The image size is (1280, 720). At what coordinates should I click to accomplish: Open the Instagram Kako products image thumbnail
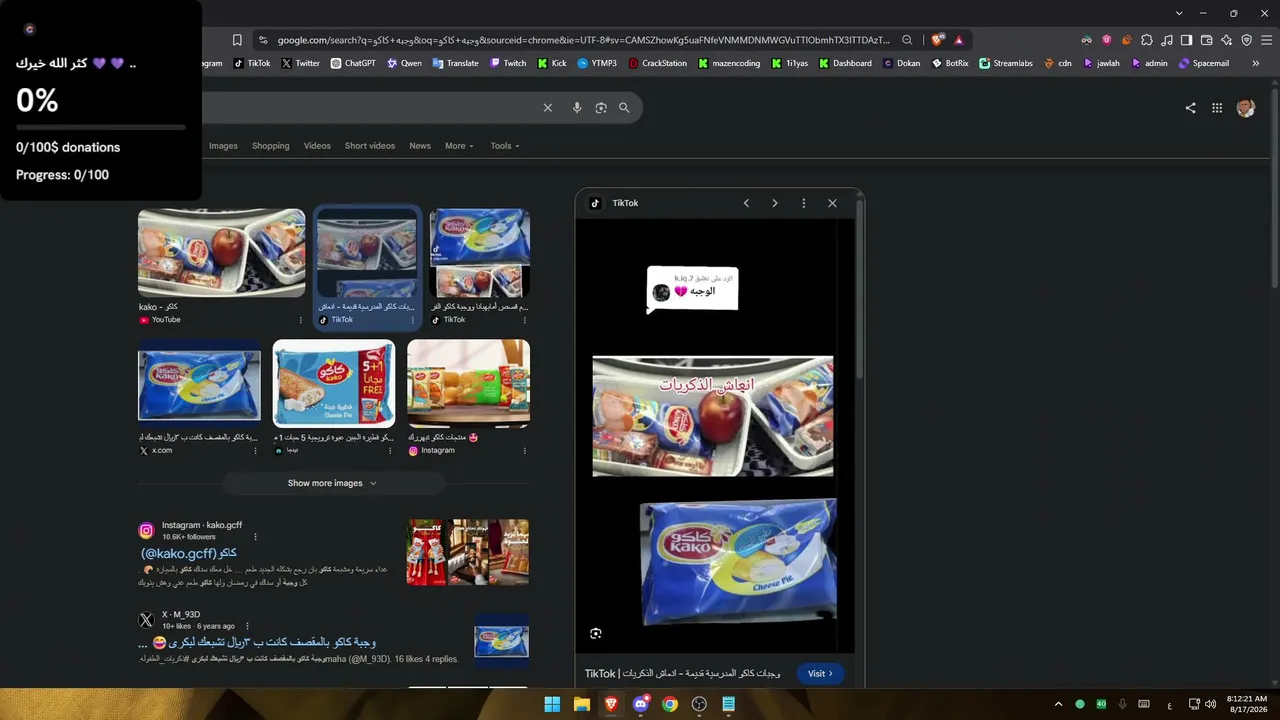point(468,384)
